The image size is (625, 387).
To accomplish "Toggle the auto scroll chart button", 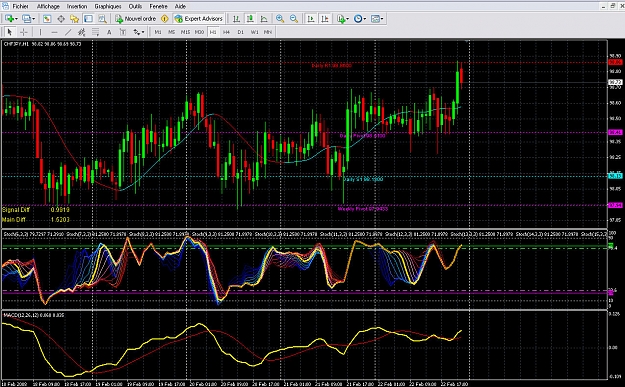I will tap(311, 19).
